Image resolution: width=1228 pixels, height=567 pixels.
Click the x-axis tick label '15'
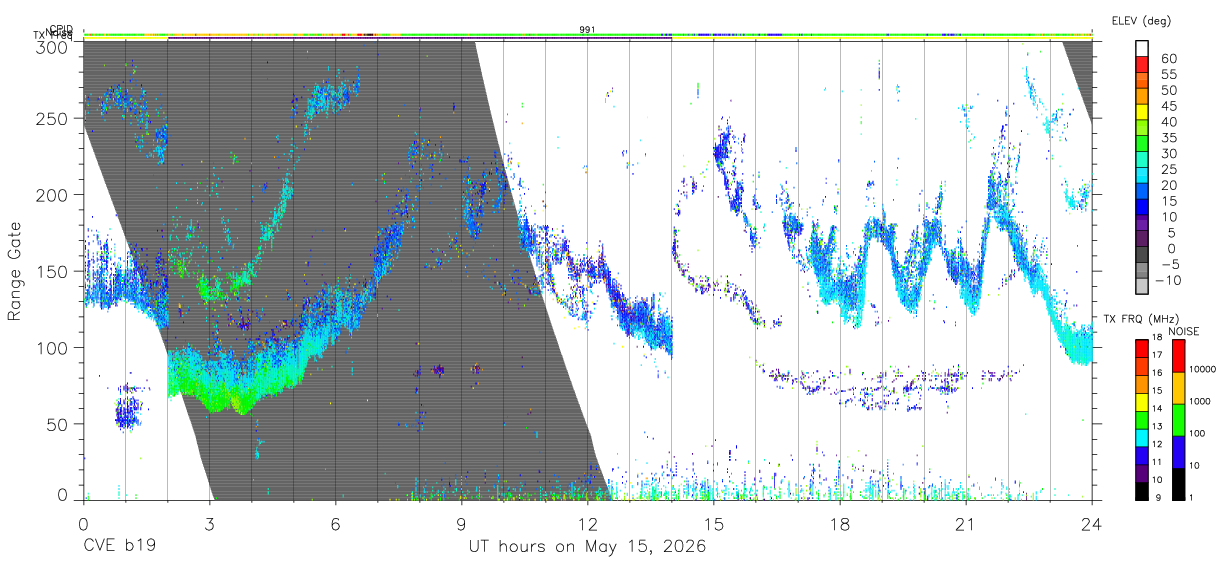[x=714, y=524]
